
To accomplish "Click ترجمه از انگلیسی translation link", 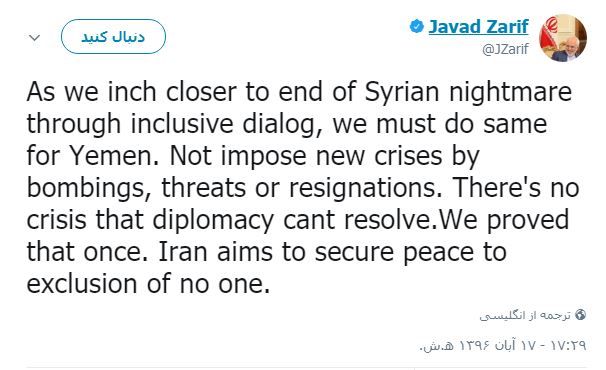I will point(525,315).
